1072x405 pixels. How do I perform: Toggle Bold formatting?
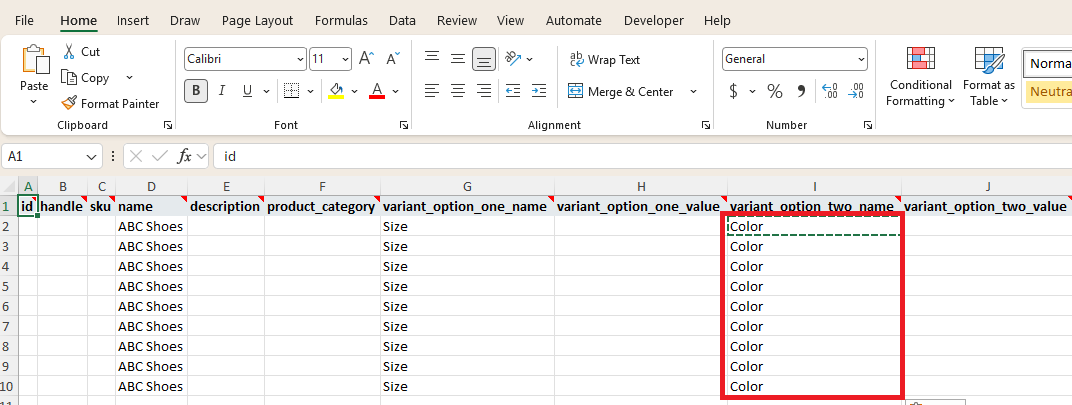tap(196, 90)
